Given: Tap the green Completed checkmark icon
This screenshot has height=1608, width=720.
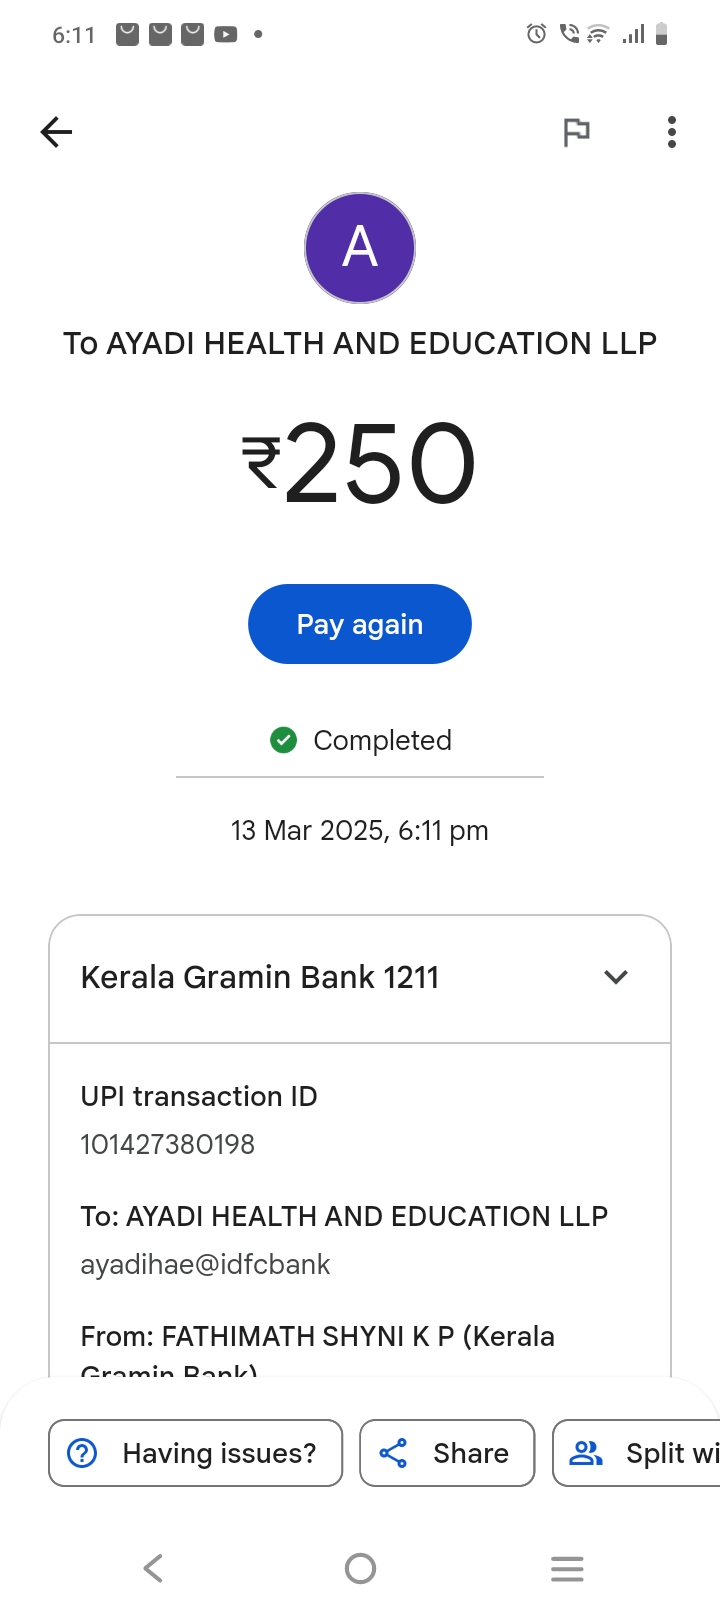Looking at the screenshot, I should (284, 740).
